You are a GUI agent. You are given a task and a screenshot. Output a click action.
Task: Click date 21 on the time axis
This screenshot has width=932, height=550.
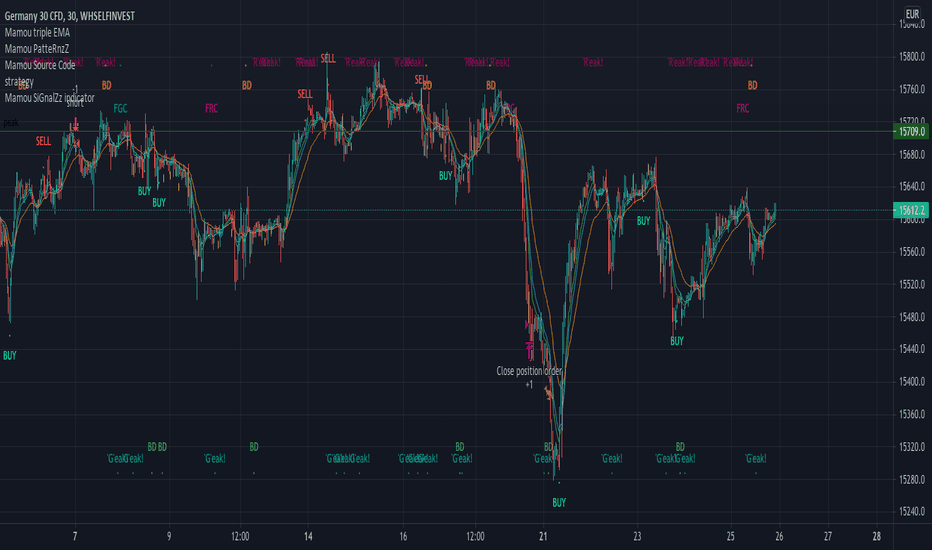[x=543, y=536]
